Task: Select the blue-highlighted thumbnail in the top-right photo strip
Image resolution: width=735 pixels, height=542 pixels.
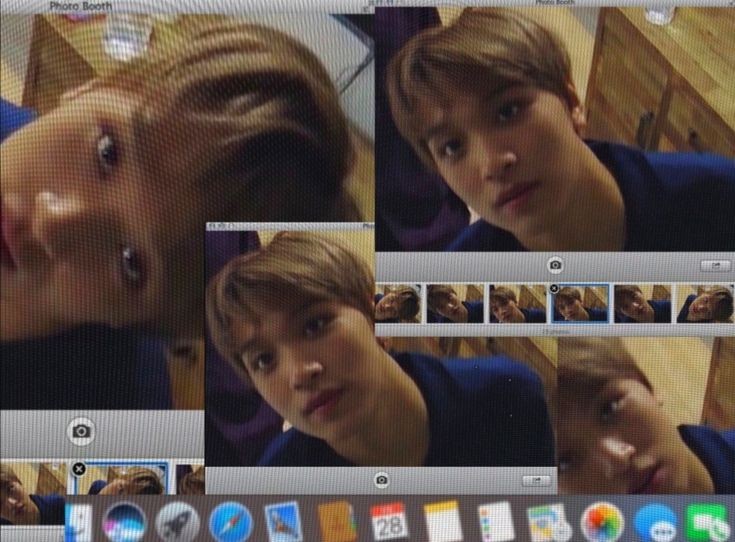Action: 581,303
